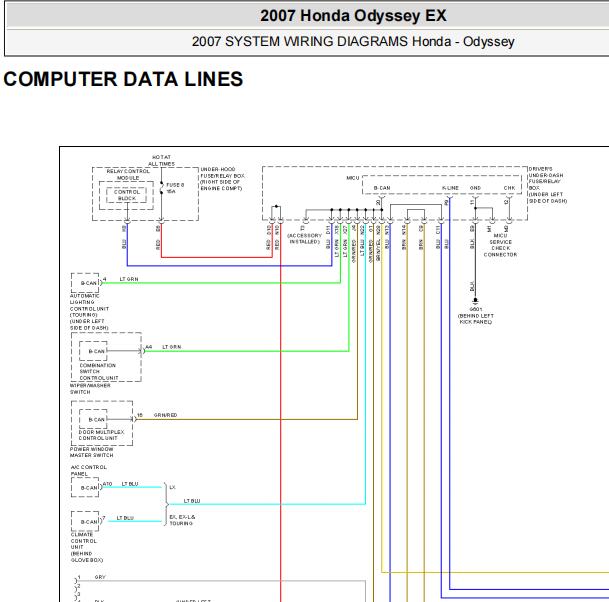The image size is (609, 602).
Task: Click 'DOOR MULTIPLEX CONTROL UNIT' label
Action: click(101, 435)
